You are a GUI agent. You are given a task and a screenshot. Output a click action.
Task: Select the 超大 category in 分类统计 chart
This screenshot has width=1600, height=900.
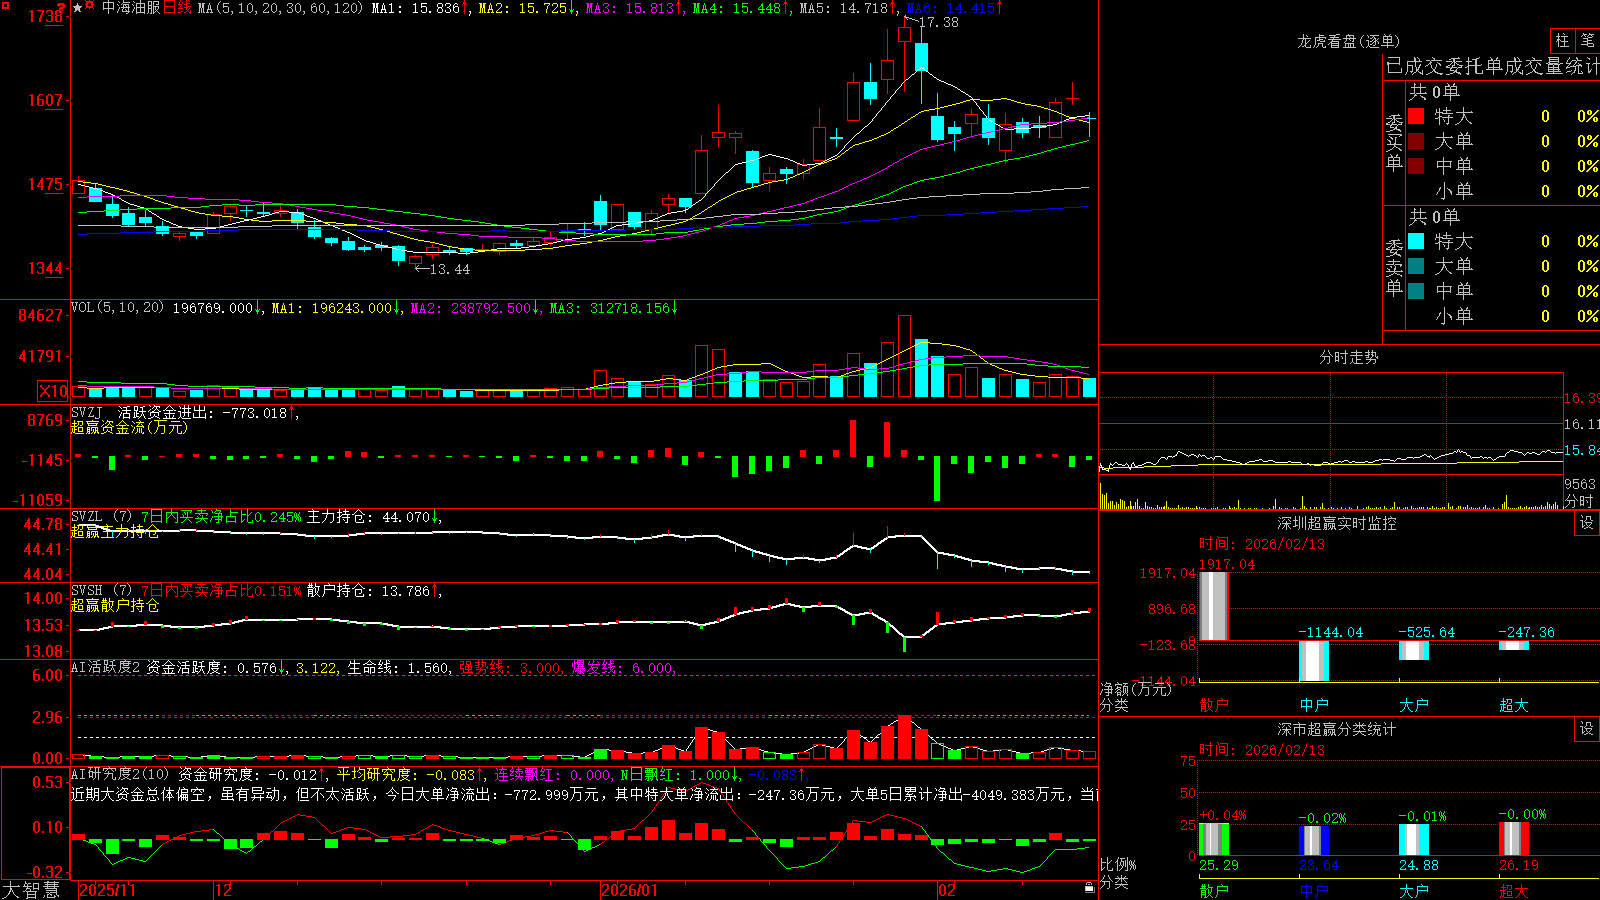(x=1514, y=891)
